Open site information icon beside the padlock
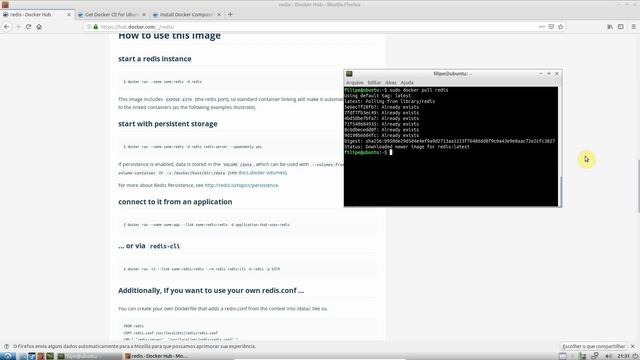The width and height of the screenshot is (640, 360). [x=89, y=27]
